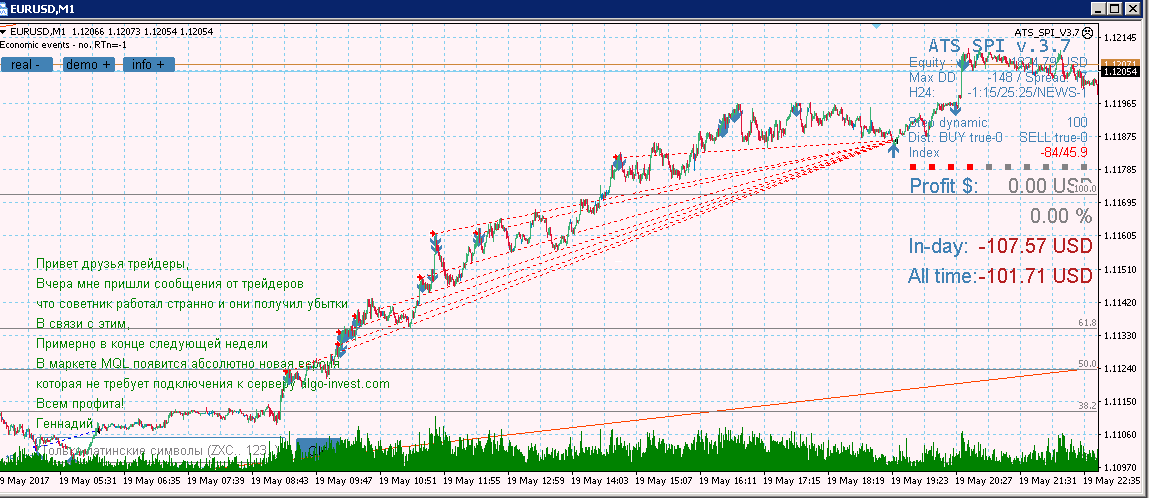Click the 'Всем профита!' text line

pos(80,403)
